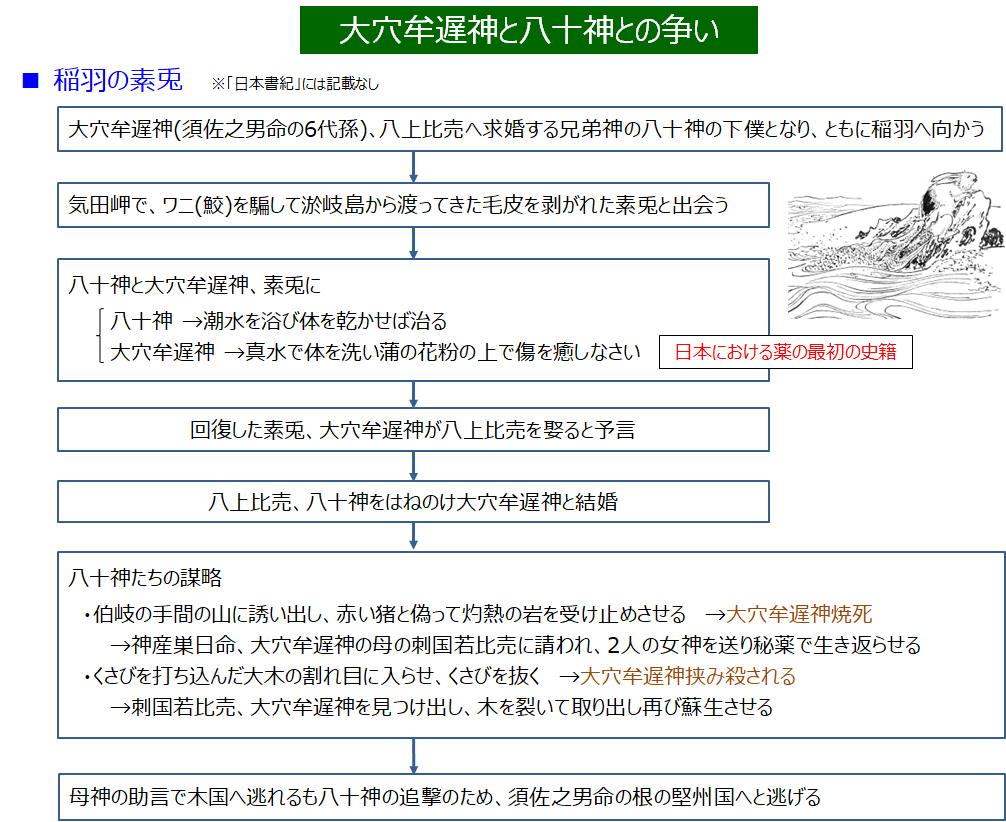Select the top box about 大穴牟遅神 heading to 稲羽
Image resolution: width=1006 pixels, height=822 pixels.
pyautogui.click(x=529, y=129)
